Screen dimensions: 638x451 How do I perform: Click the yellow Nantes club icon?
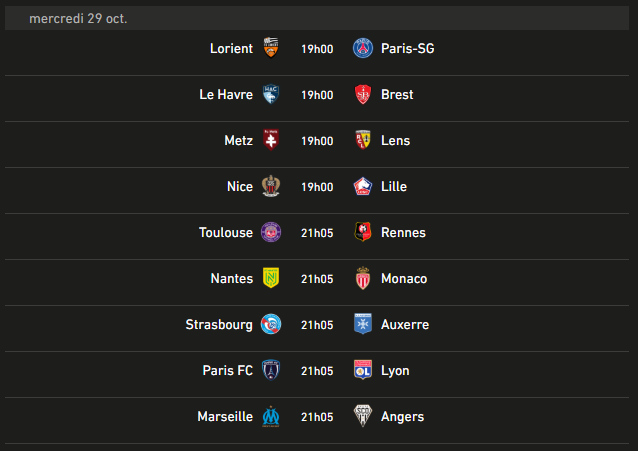(270, 278)
